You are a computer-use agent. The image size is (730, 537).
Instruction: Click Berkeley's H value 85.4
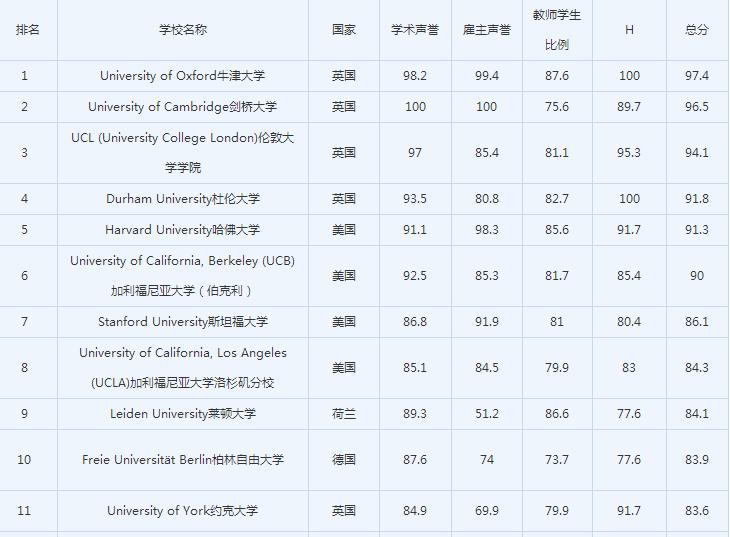(629, 276)
